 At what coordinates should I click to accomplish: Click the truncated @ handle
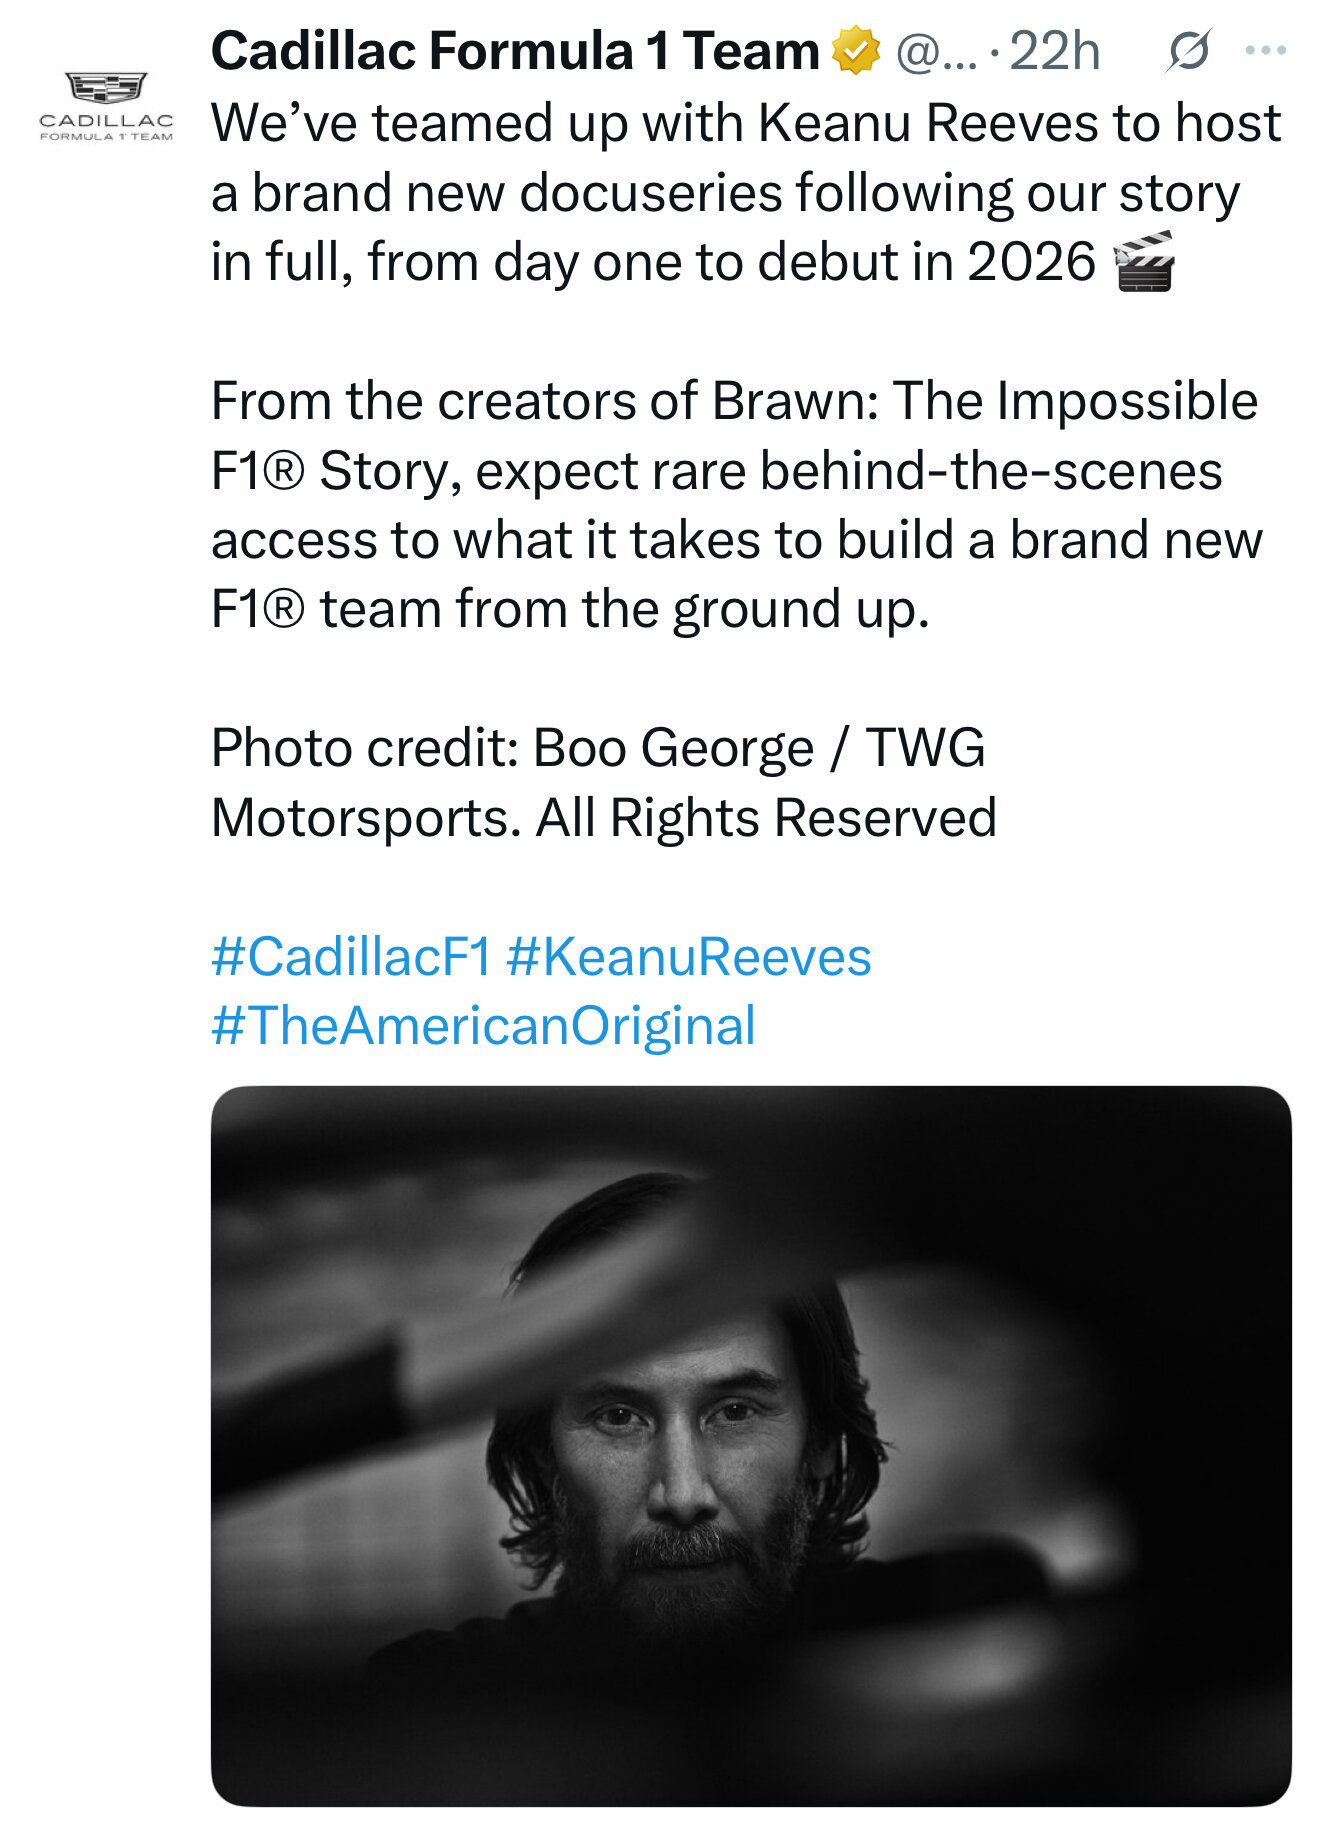[x=936, y=52]
